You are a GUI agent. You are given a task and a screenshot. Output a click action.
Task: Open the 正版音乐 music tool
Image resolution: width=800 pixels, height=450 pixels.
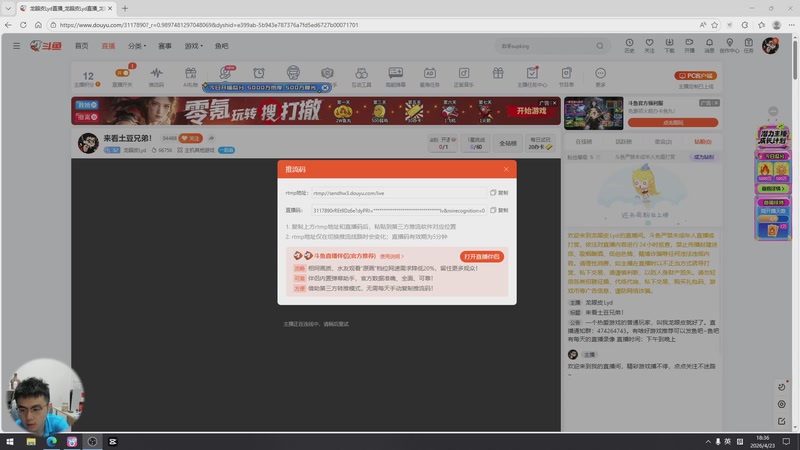click(464, 77)
